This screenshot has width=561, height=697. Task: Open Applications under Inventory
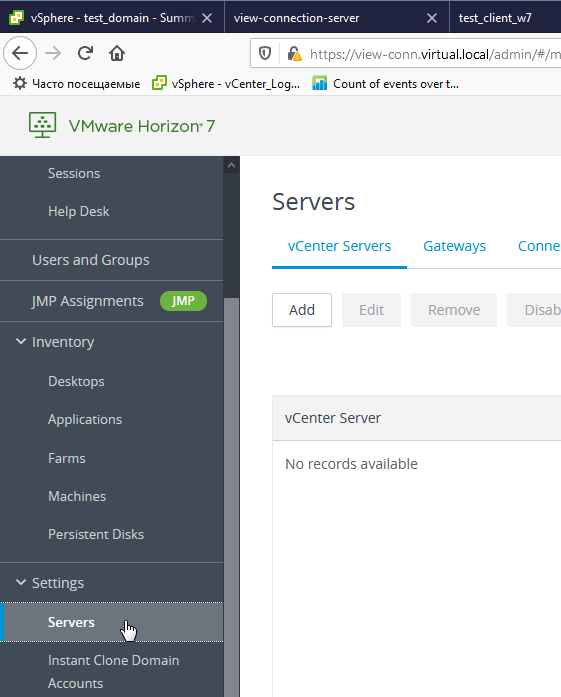[85, 419]
